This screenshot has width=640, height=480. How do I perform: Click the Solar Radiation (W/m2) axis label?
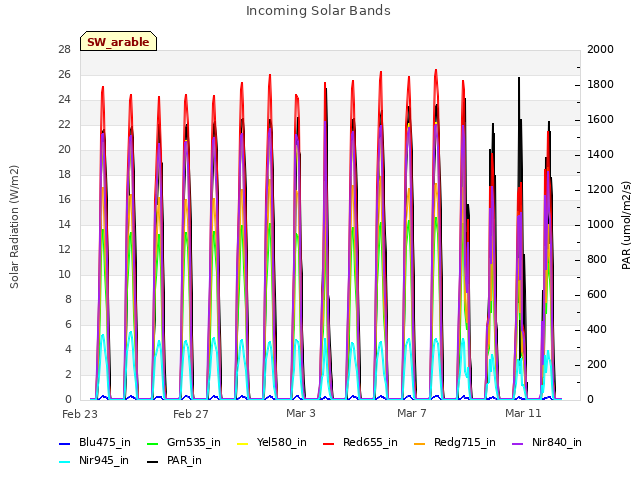[14, 227]
